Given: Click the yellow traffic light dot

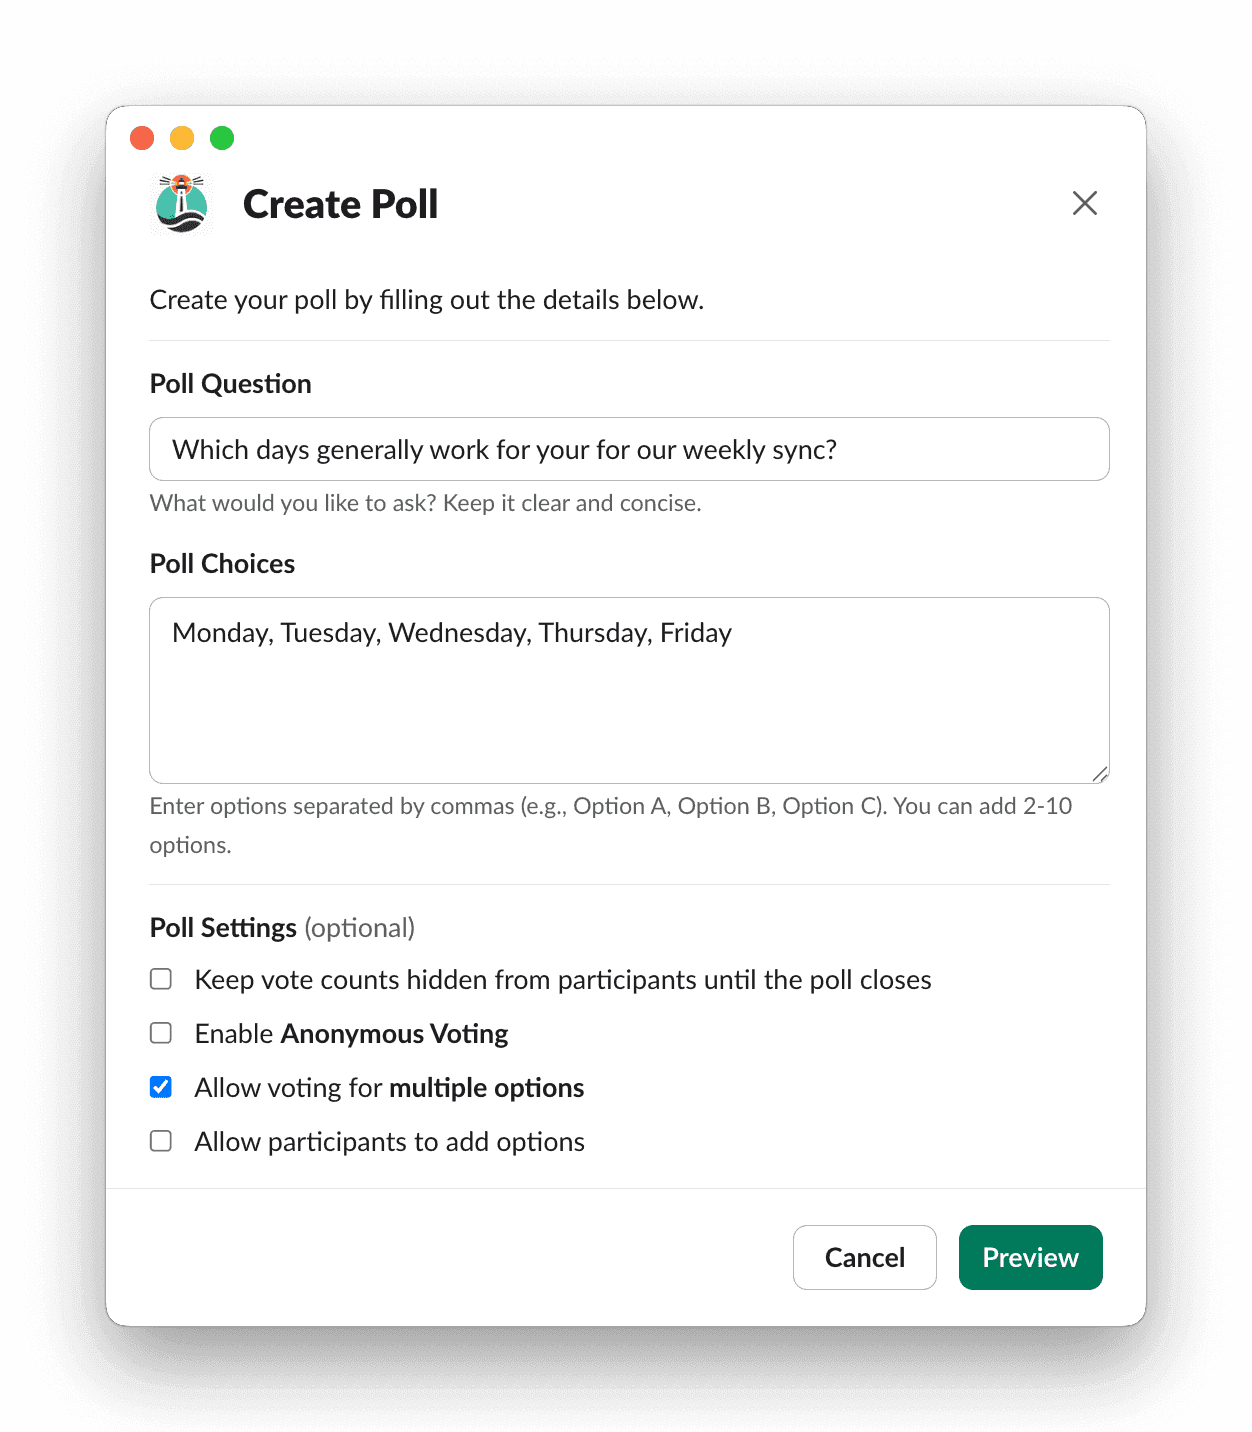Looking at the screenshot, I should pyautogui.click(x=182, y=137).
